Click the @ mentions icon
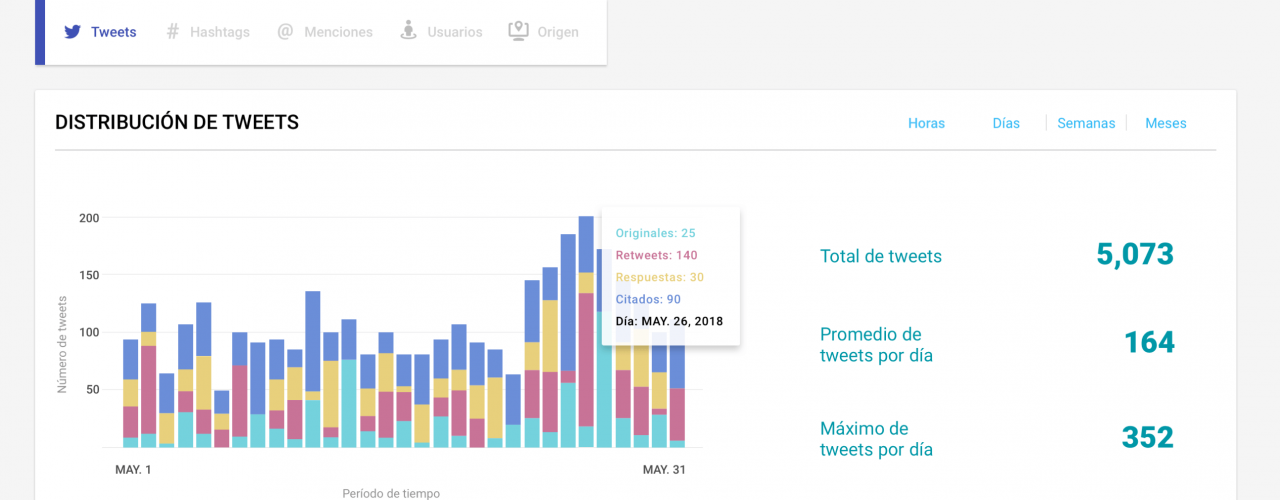Viewport: 1280px width, 500px height. tap(285, 32)
